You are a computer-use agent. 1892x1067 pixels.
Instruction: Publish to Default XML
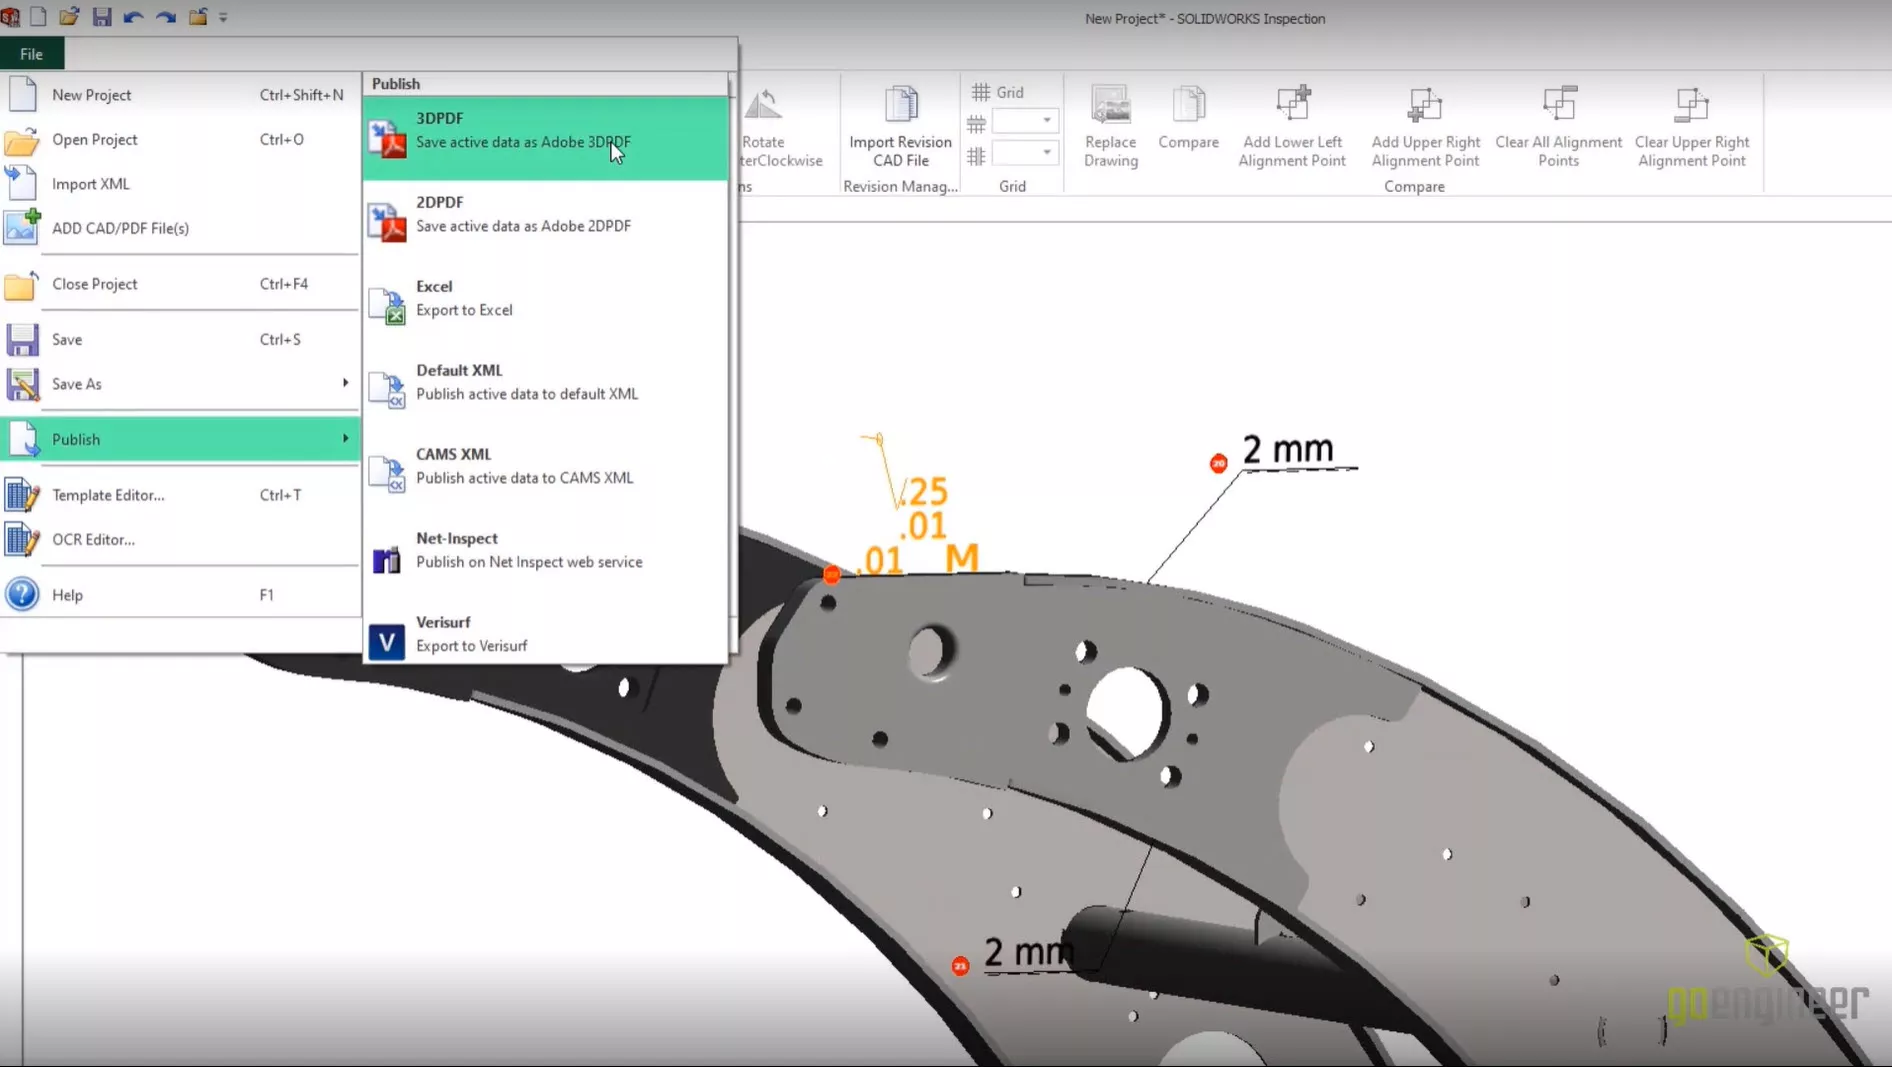point(545,390)
